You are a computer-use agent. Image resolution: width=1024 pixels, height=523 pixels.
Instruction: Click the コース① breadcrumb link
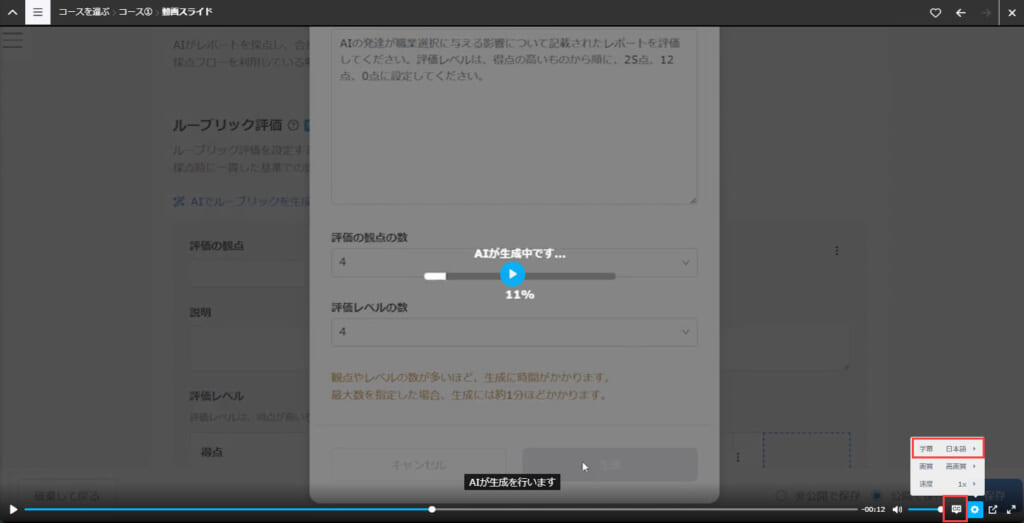(x=137, y=13)
